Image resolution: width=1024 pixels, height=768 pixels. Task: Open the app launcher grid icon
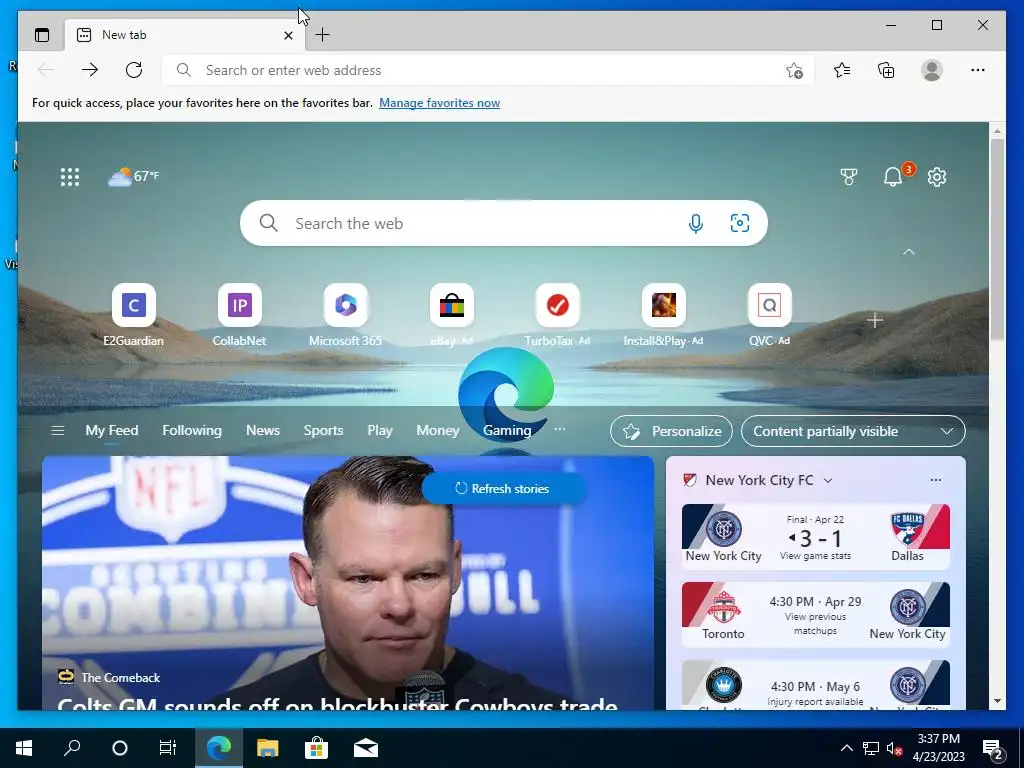70,177
